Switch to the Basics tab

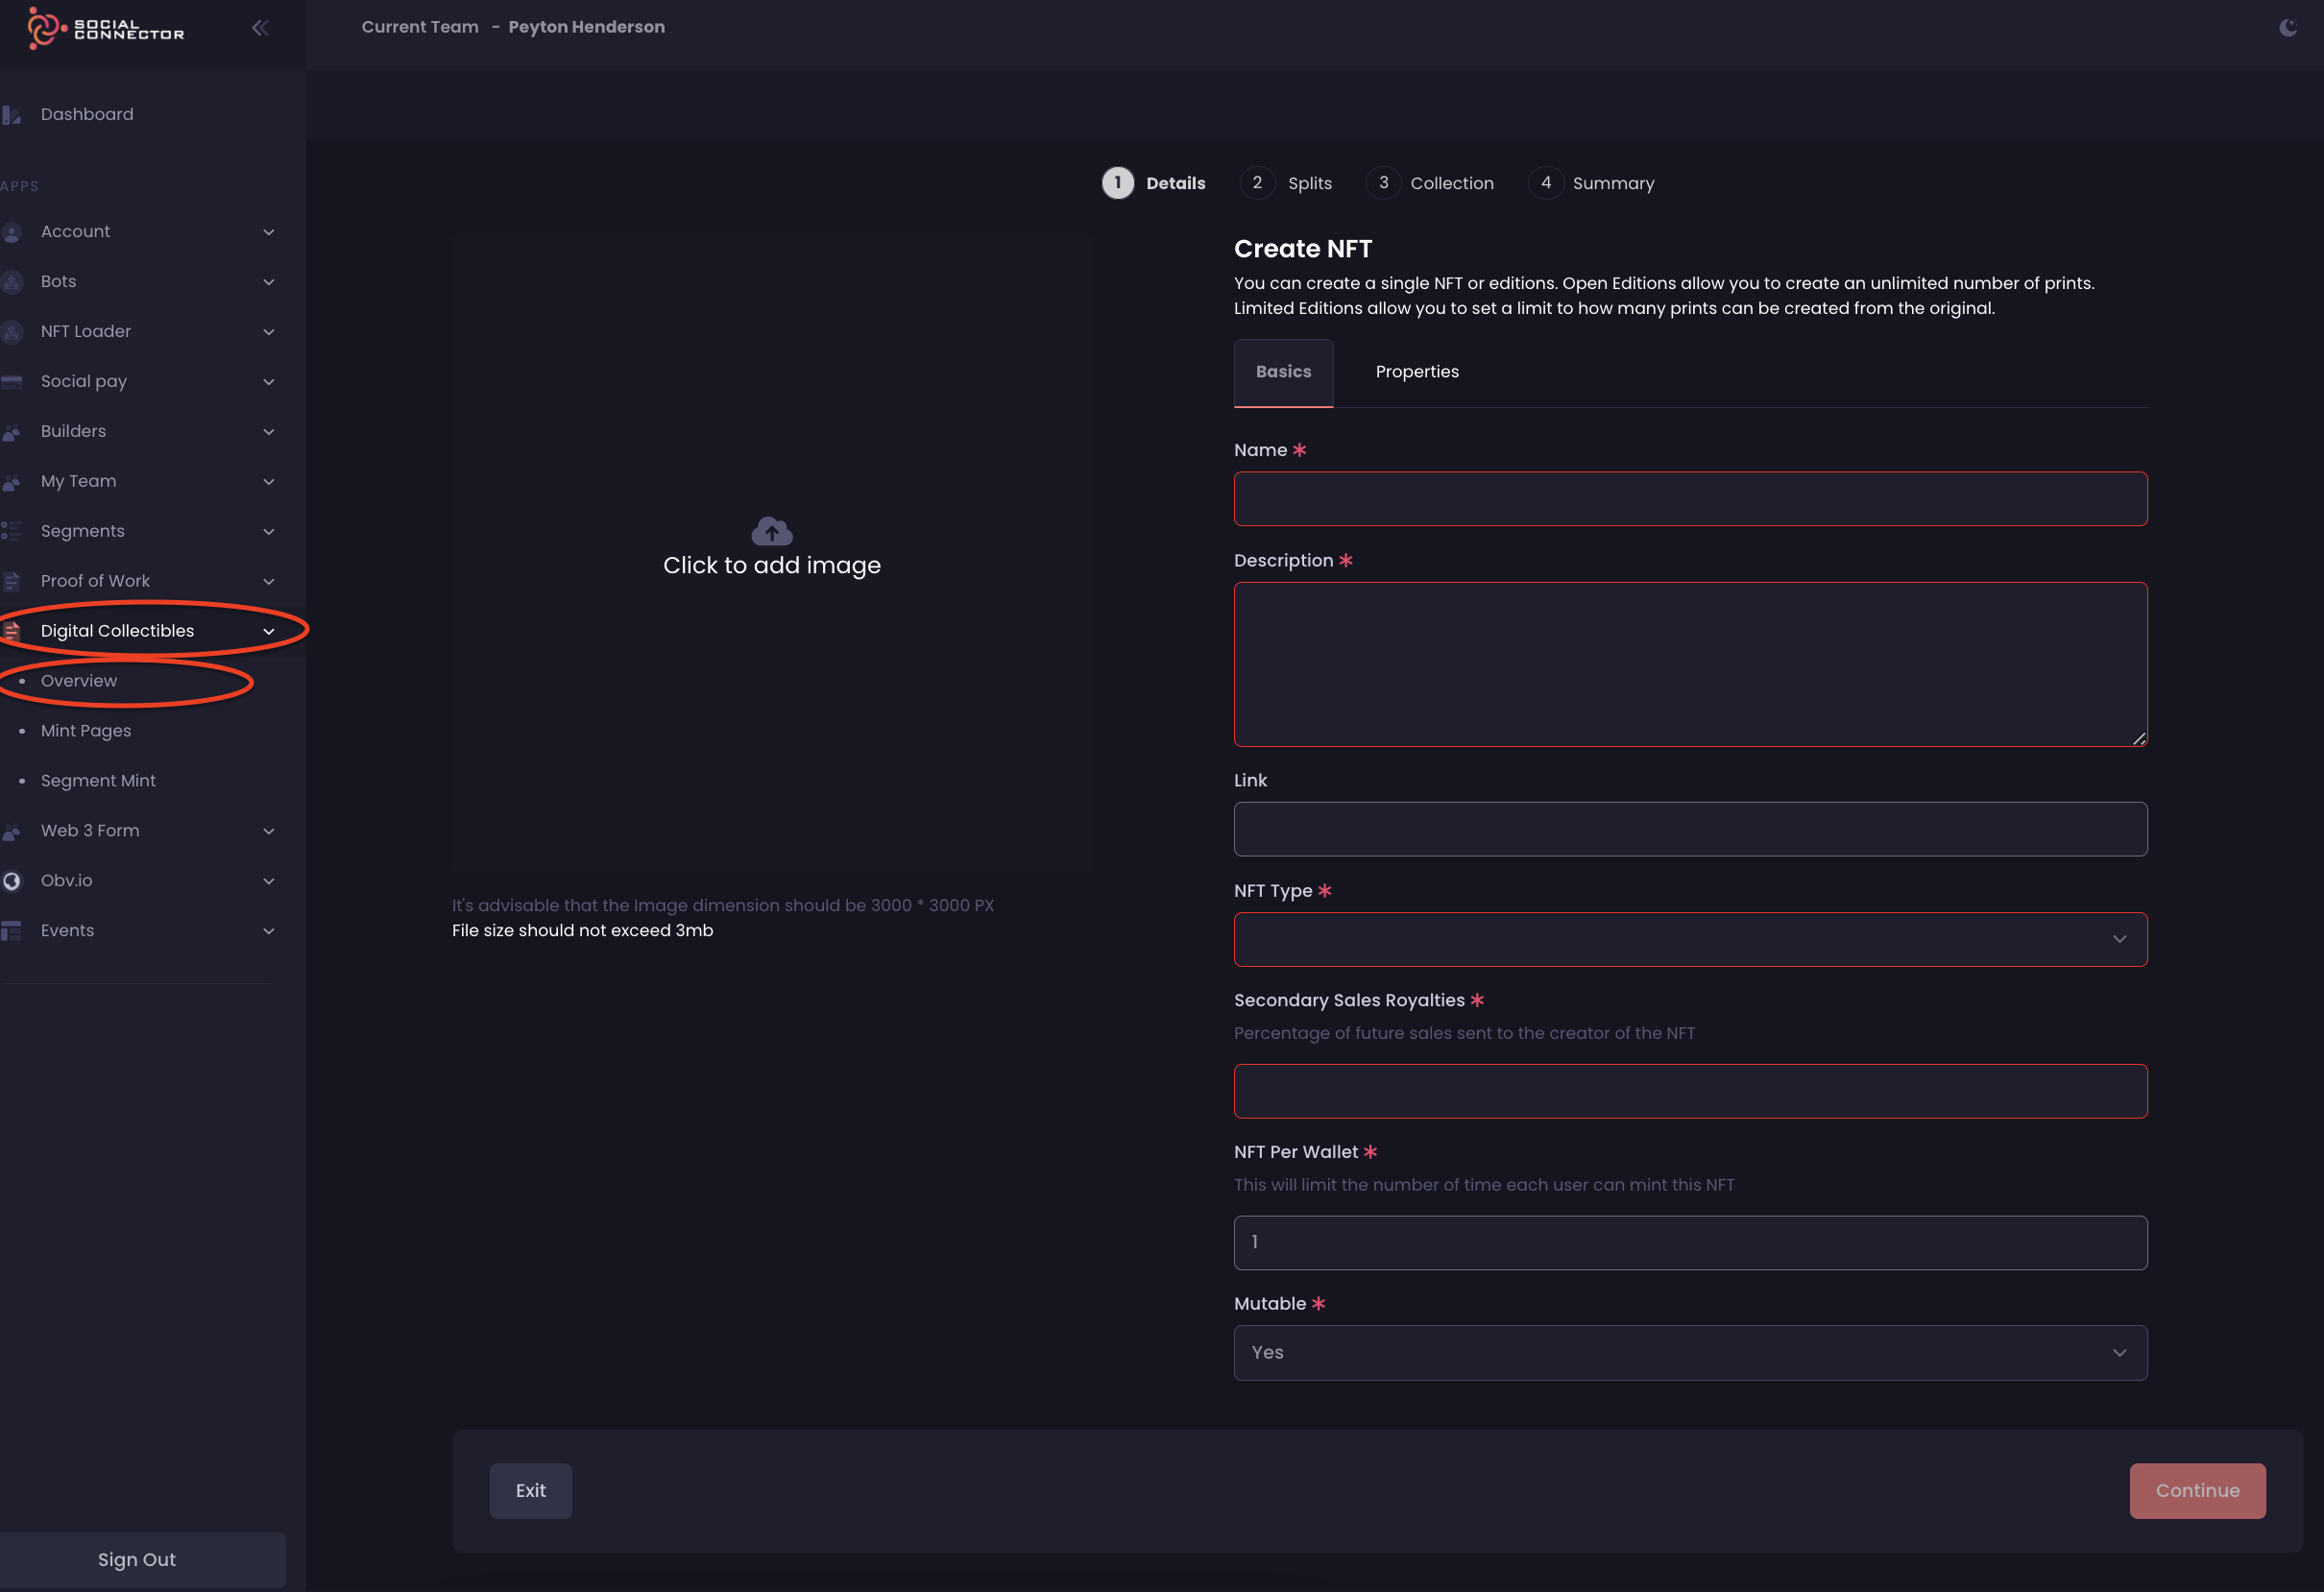point(1283,372)
